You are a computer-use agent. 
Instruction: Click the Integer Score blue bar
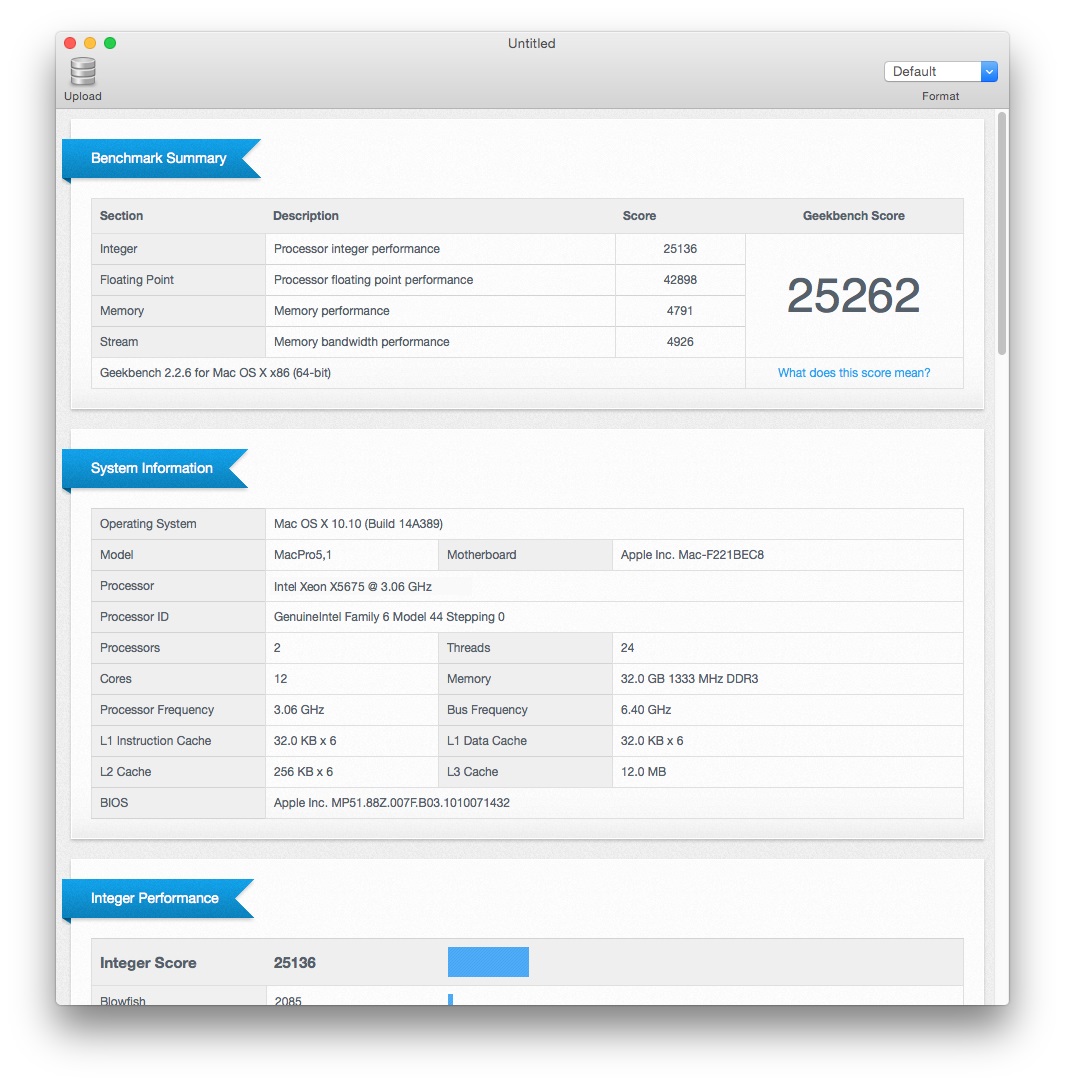click(488, 963)
